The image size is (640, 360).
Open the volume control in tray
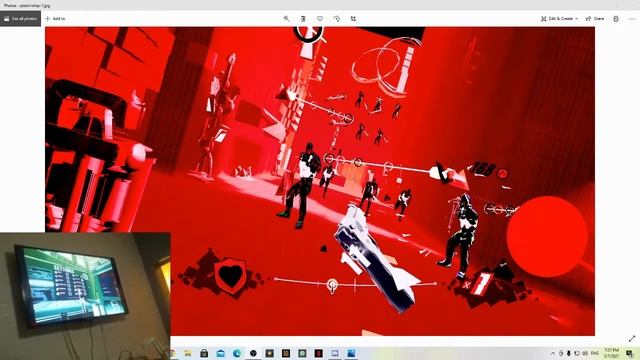[585, 353]
